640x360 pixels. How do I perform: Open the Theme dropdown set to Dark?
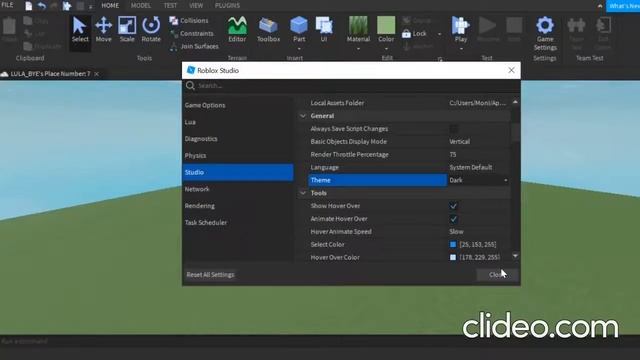point(478,180)
